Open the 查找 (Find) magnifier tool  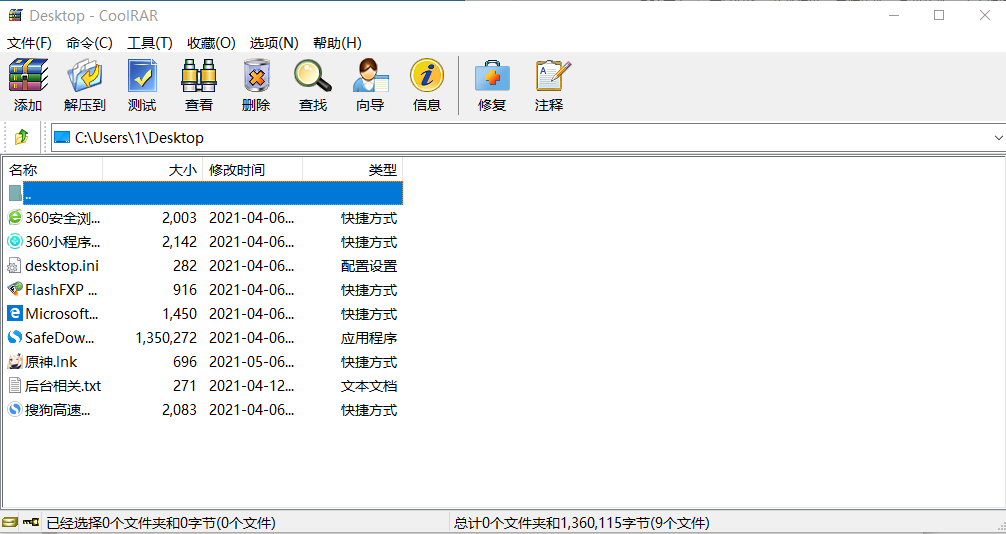coord(313,76)
